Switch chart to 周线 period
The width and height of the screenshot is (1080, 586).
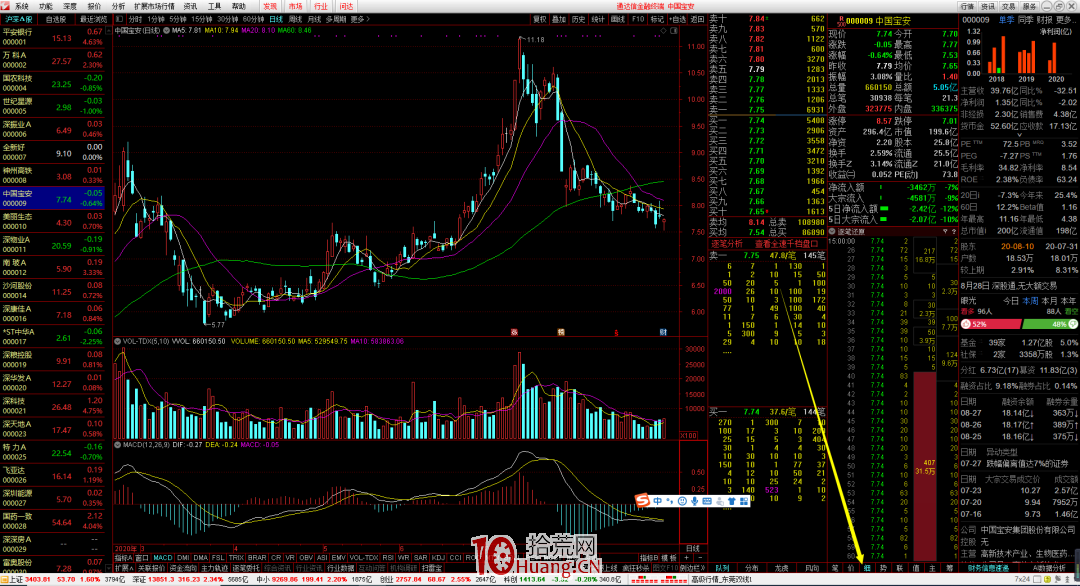click(x=295, y=19)
